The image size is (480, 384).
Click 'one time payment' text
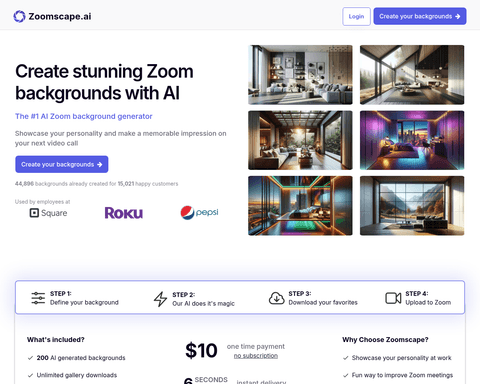256,346
